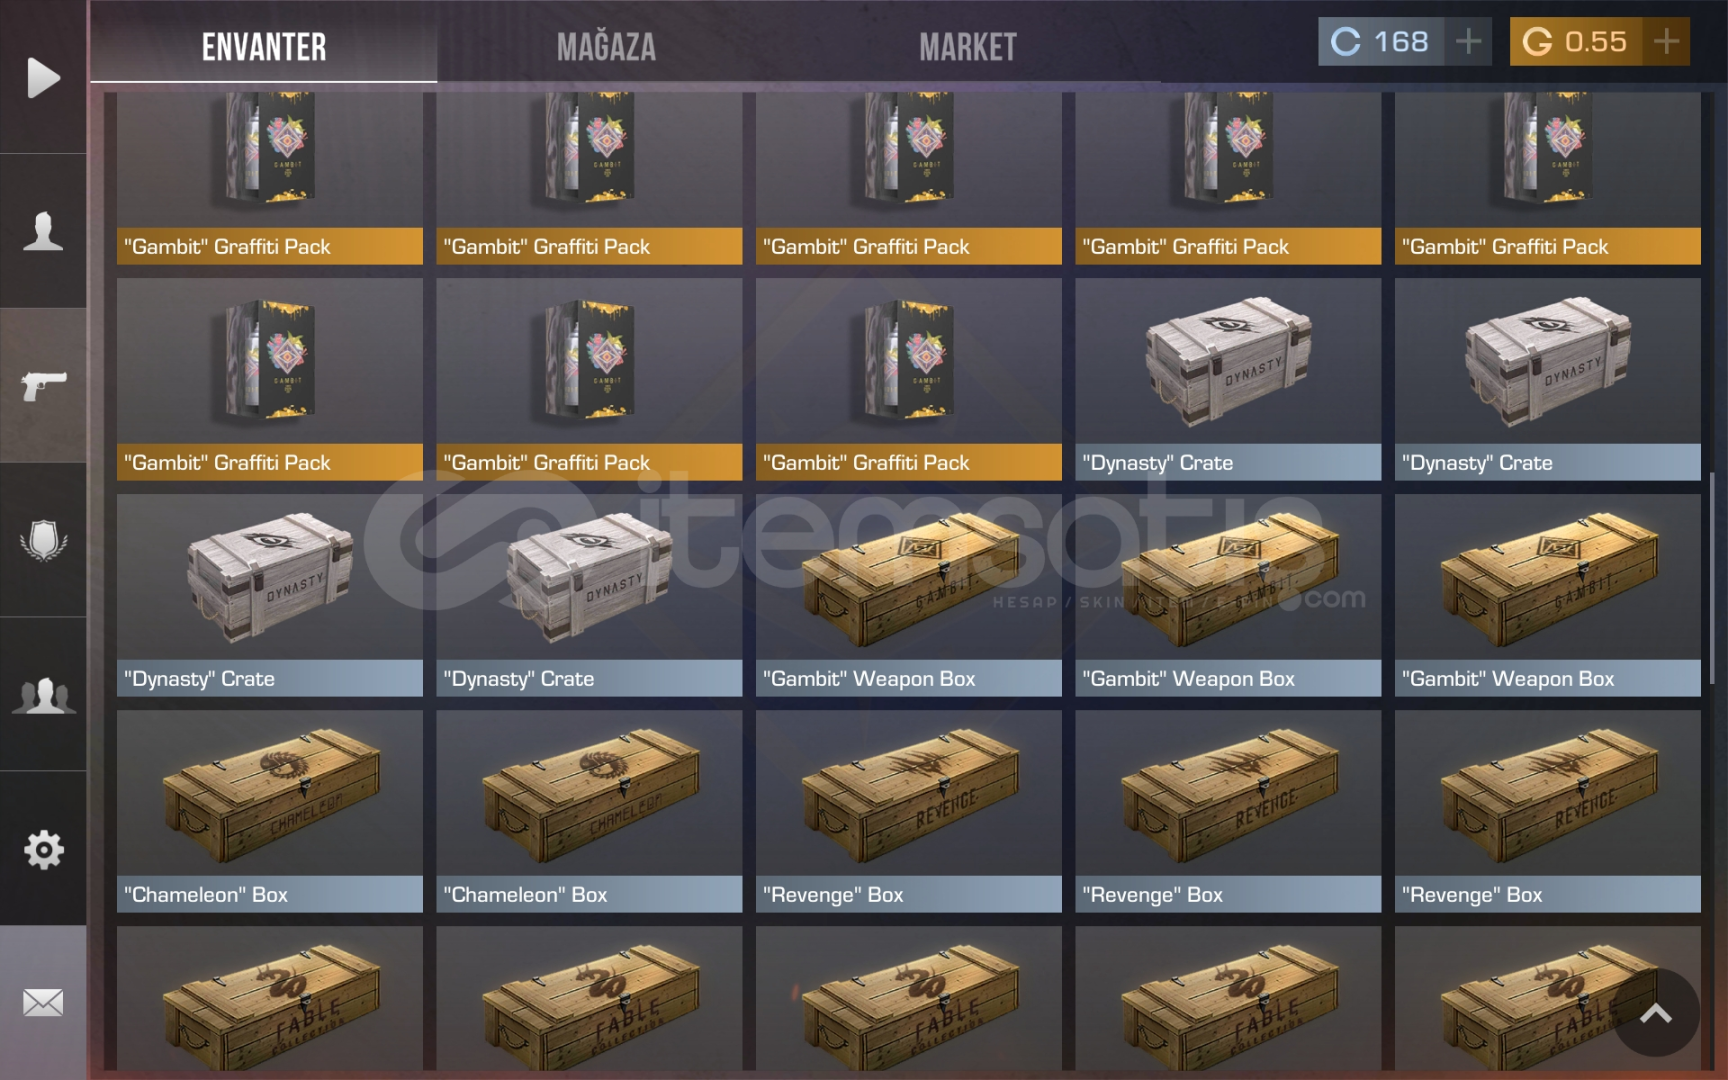
Task: Select the first "Revenge" Box item
Action: click(909, 811)
